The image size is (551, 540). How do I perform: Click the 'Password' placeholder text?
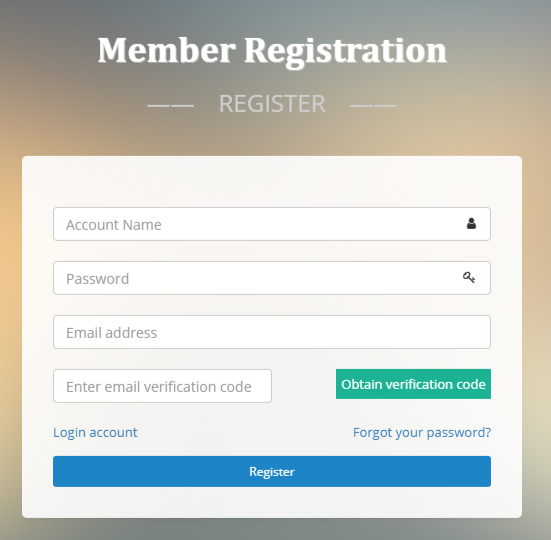pyautogui.click(x=97, y=279)
